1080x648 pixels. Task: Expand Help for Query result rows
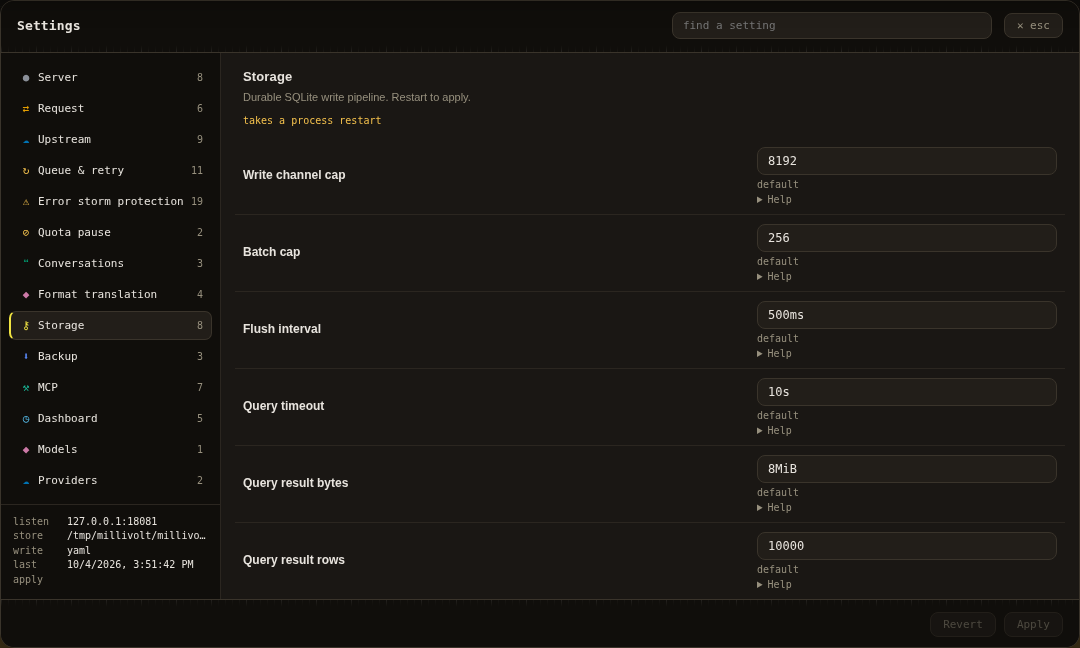point(774,585)
